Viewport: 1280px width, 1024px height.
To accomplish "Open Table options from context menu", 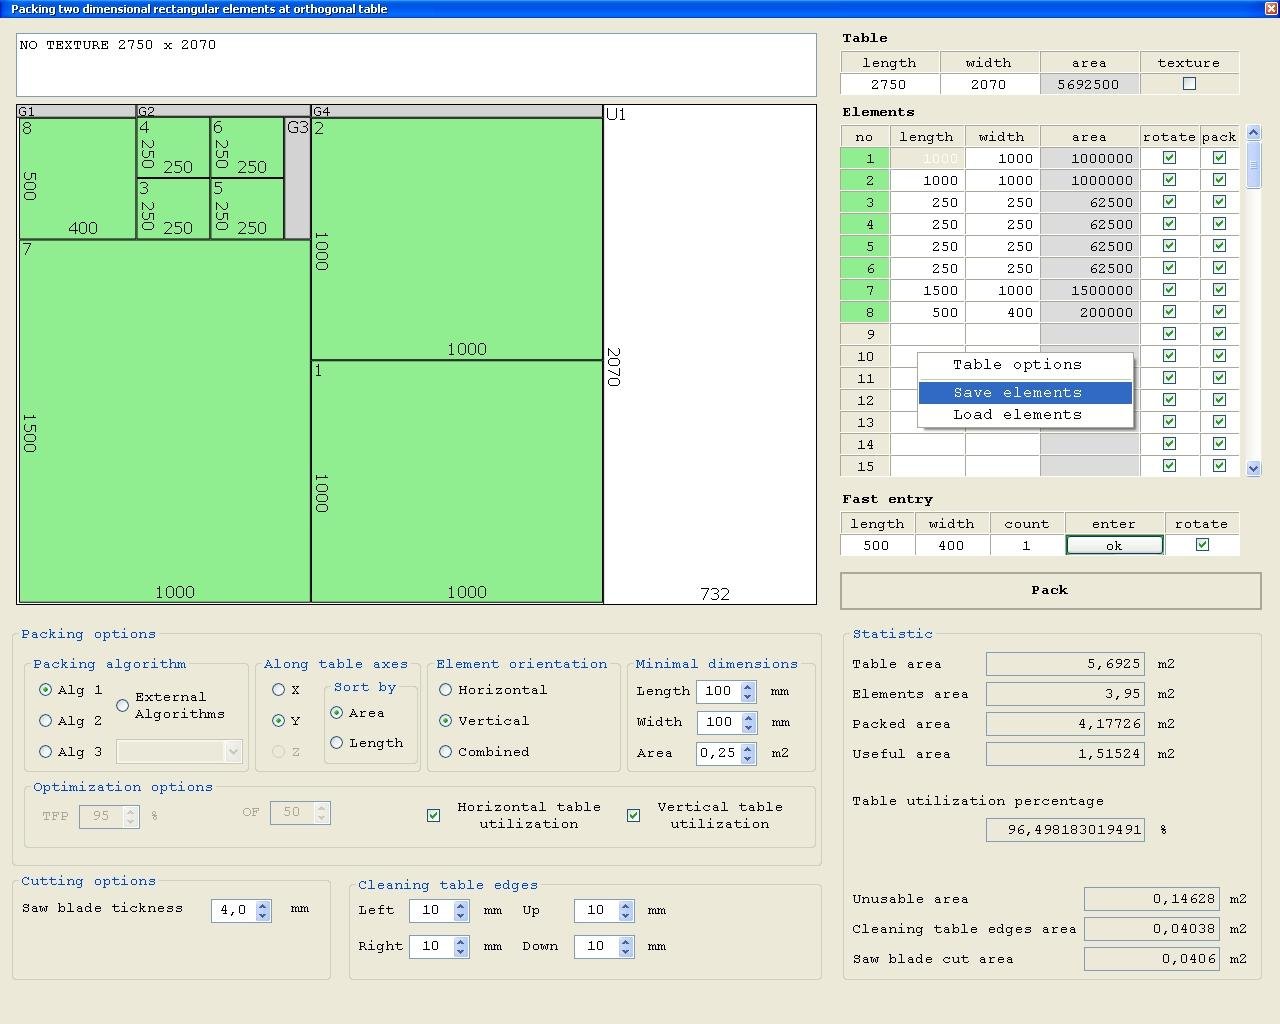I will tap(1017, 365).
